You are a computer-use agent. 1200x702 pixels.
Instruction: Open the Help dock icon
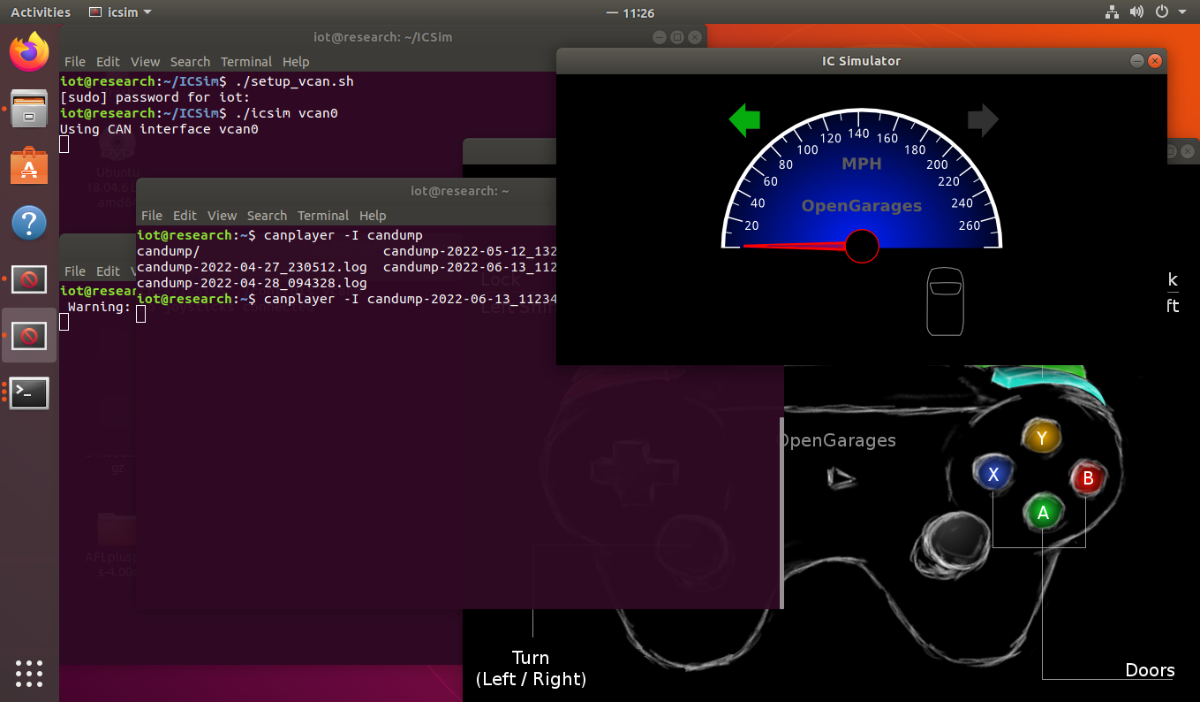[x=29, y=222]
